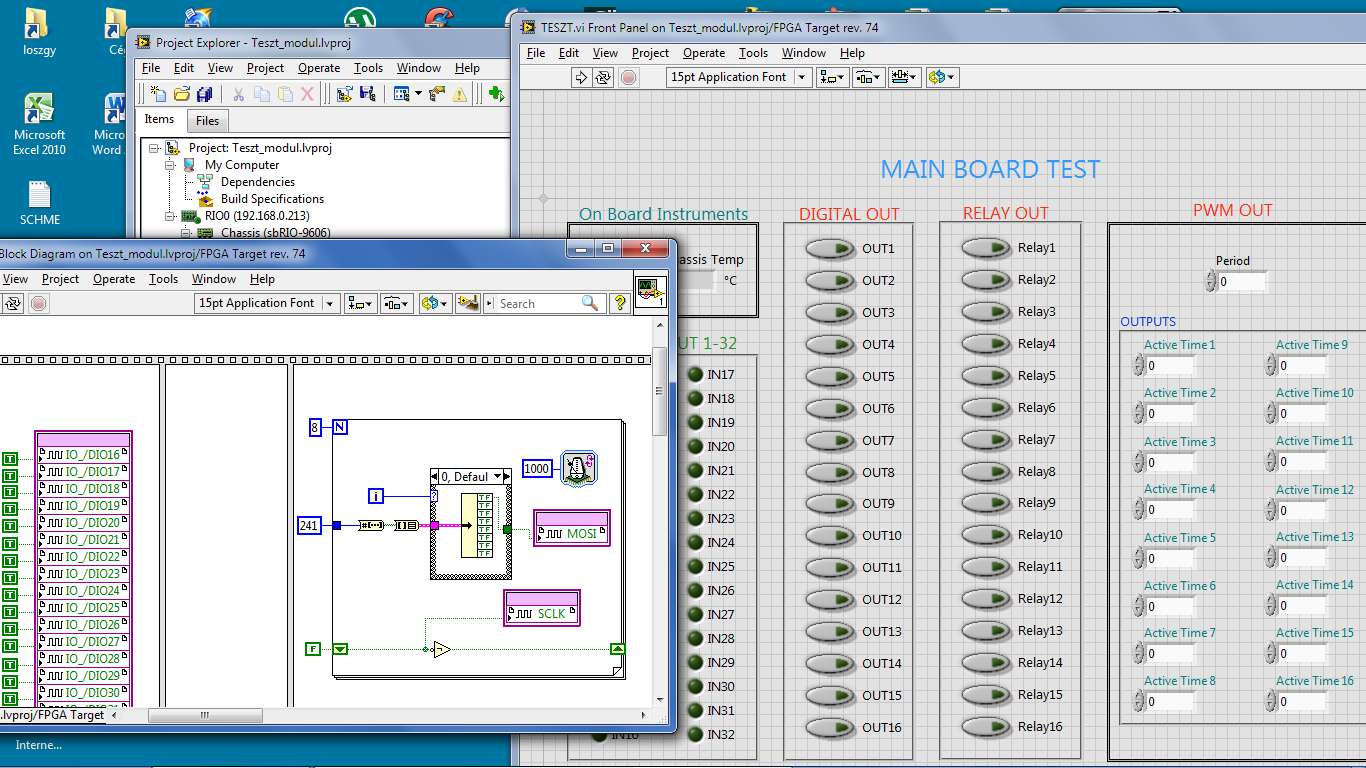Open Align Objects dropdown in Front Panel toolbar

pyautogui.click(x=831, y=77)
